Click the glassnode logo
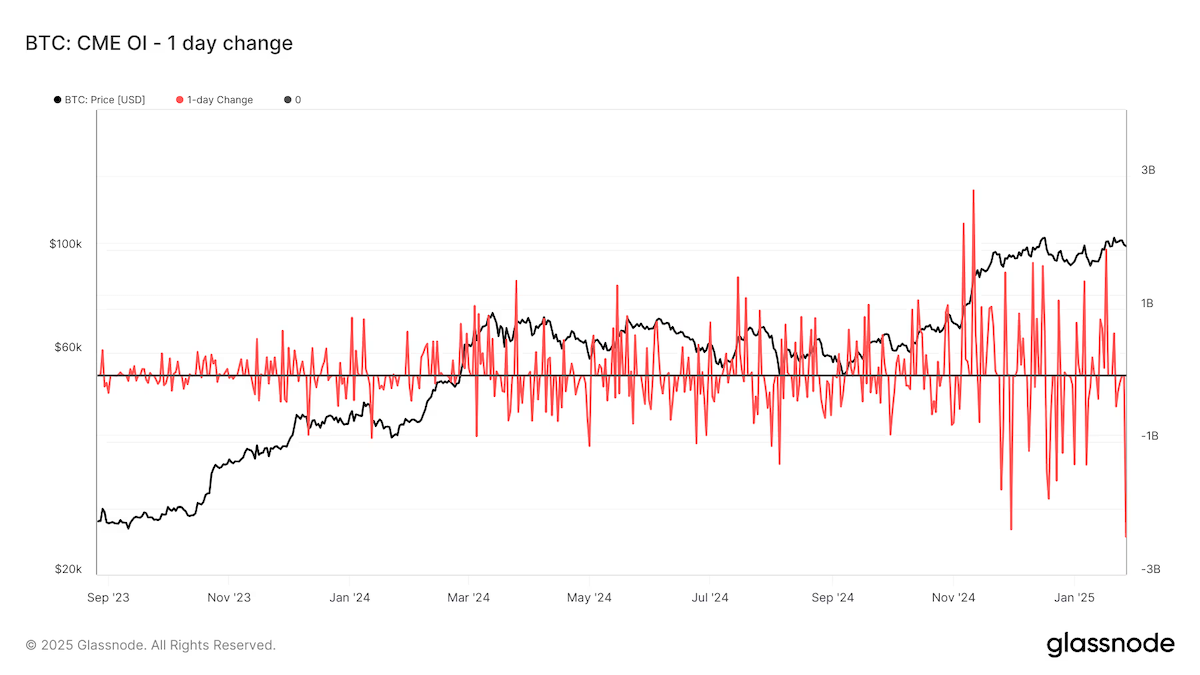This screenshot has height=675, width=1200. pyautogui.click(x=1110, y=645)
